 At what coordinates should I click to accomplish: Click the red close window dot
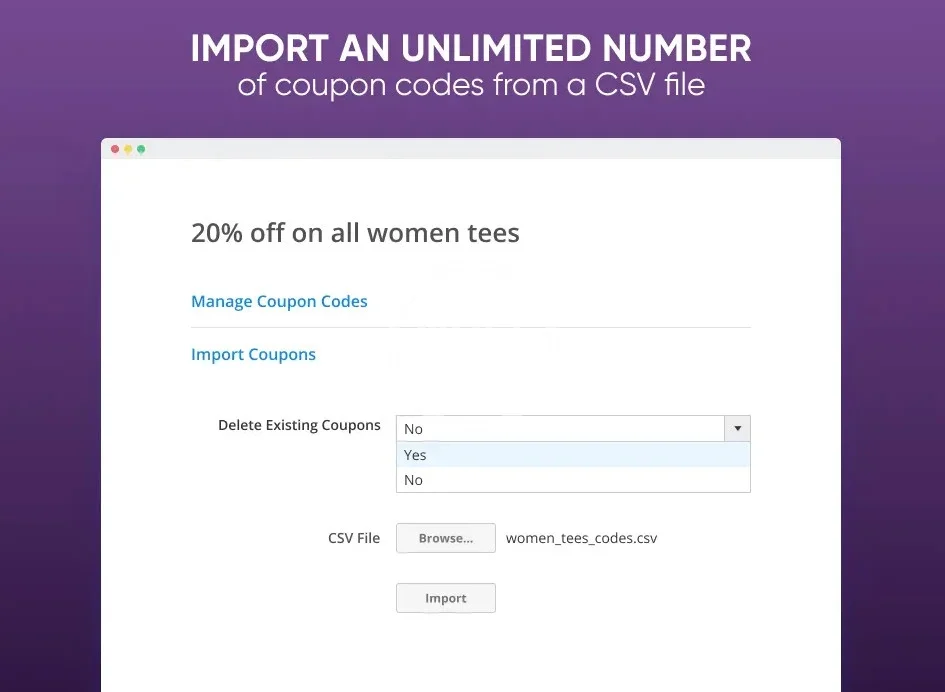click(x=115, y=149)
